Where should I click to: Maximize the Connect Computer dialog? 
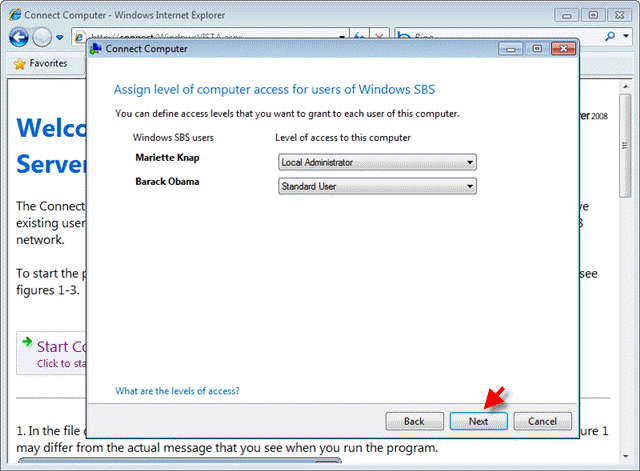pos(537,49)
